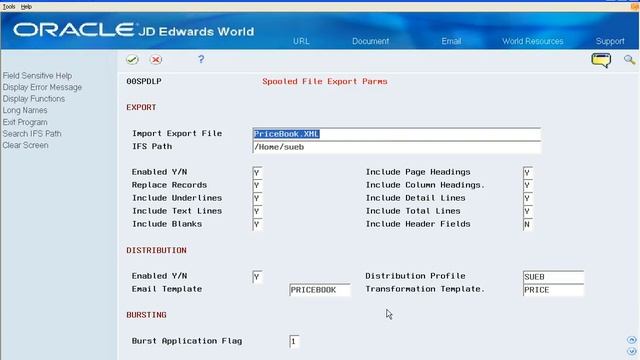Click the Oracle JD Edwards World logo
The image size is (640, 360).
click(x=133, y=30)
